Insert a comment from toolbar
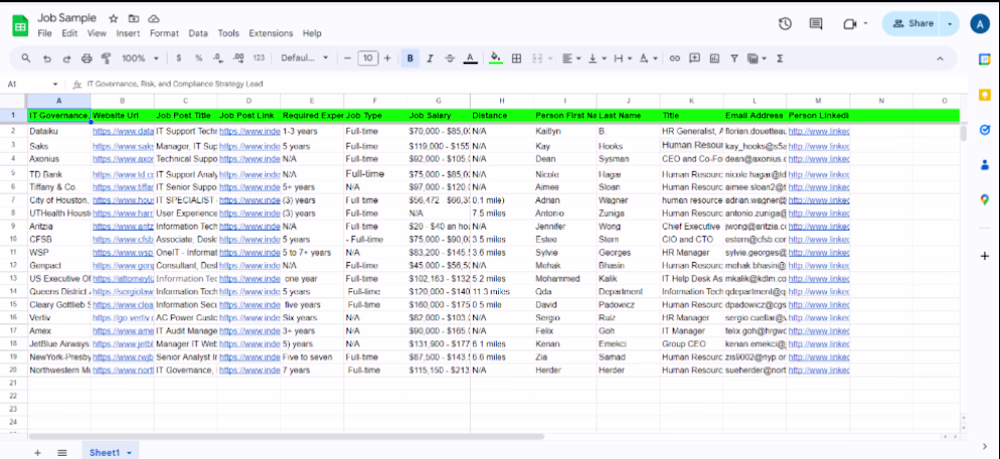The image size is (1000, 459). click(x=695, y=58)
